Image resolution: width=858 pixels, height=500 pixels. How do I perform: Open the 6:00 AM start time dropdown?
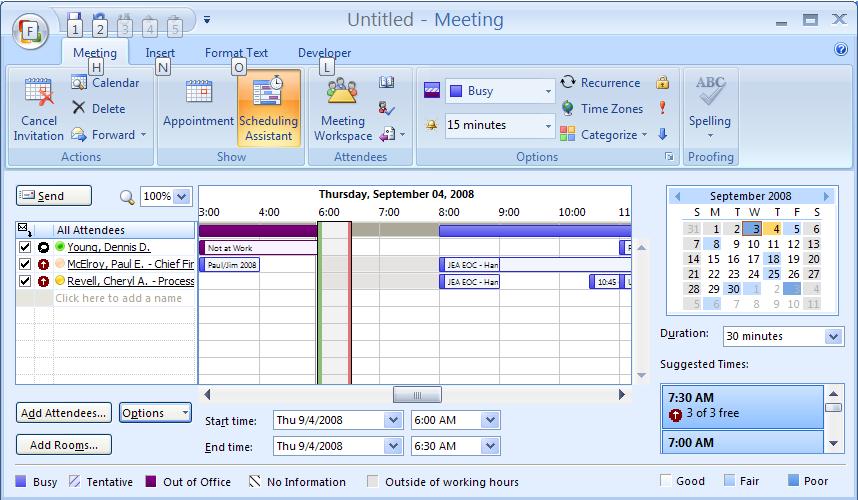[x=490, y=420]
